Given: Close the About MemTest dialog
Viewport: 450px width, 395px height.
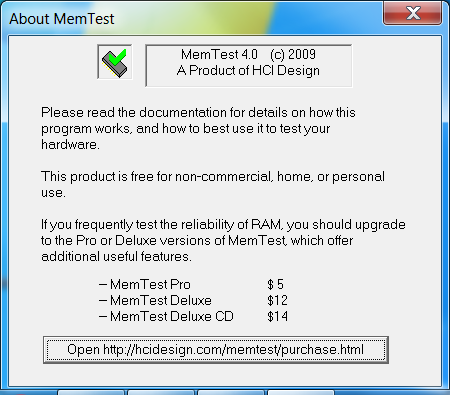Looking at the screenshot, I should pos(413,13).
